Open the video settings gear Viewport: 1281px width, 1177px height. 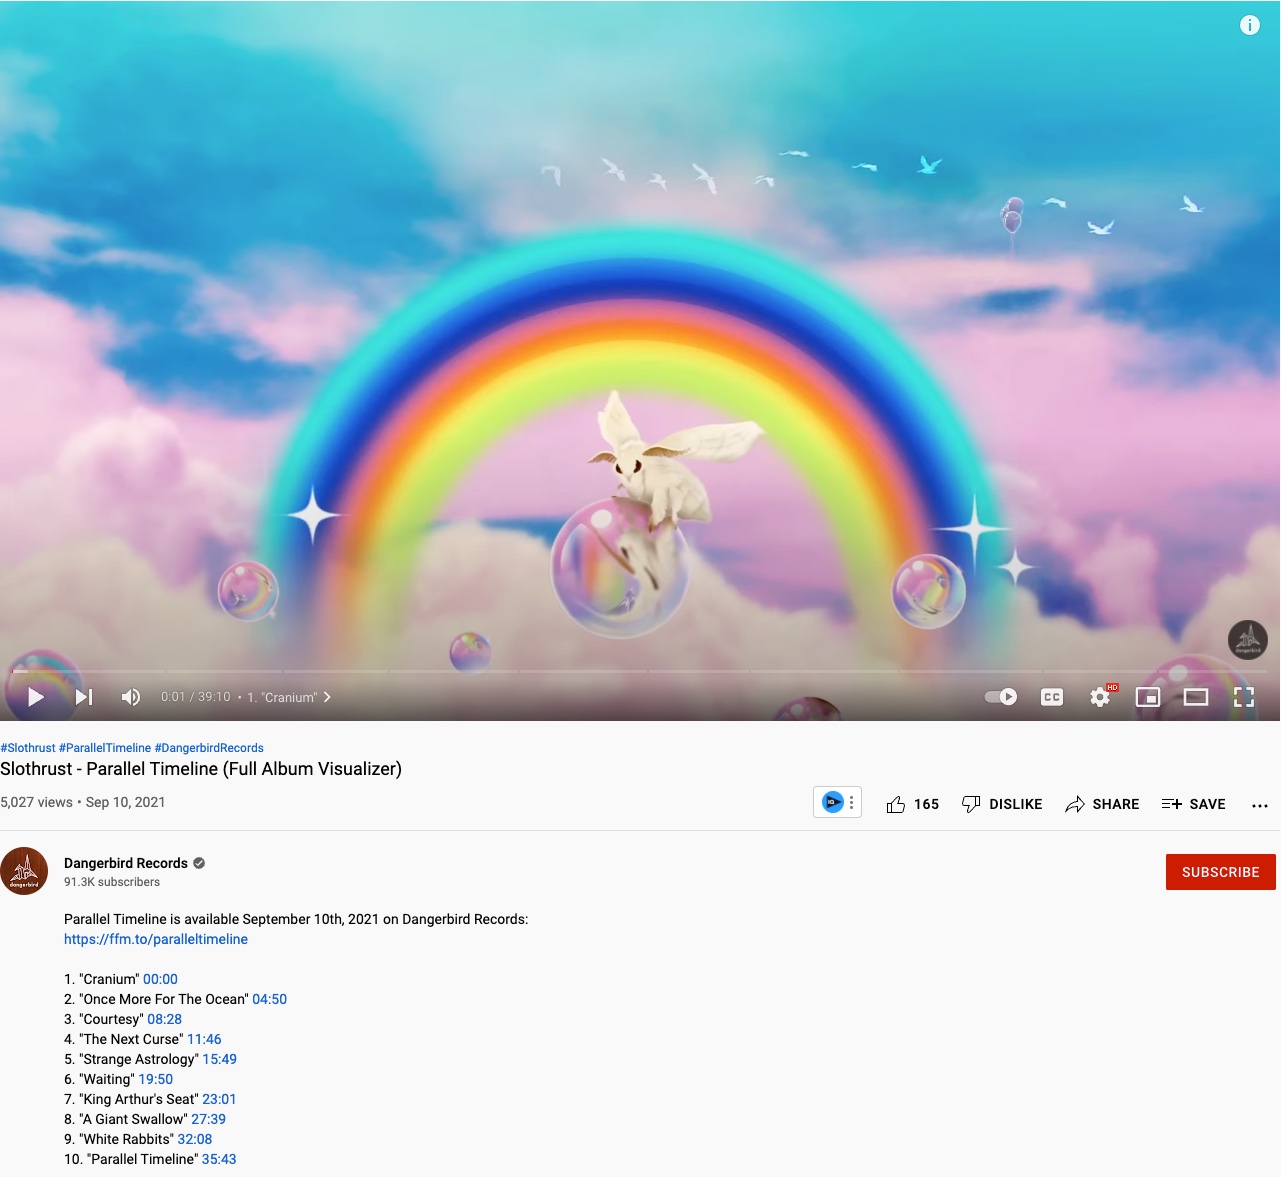1100,697
